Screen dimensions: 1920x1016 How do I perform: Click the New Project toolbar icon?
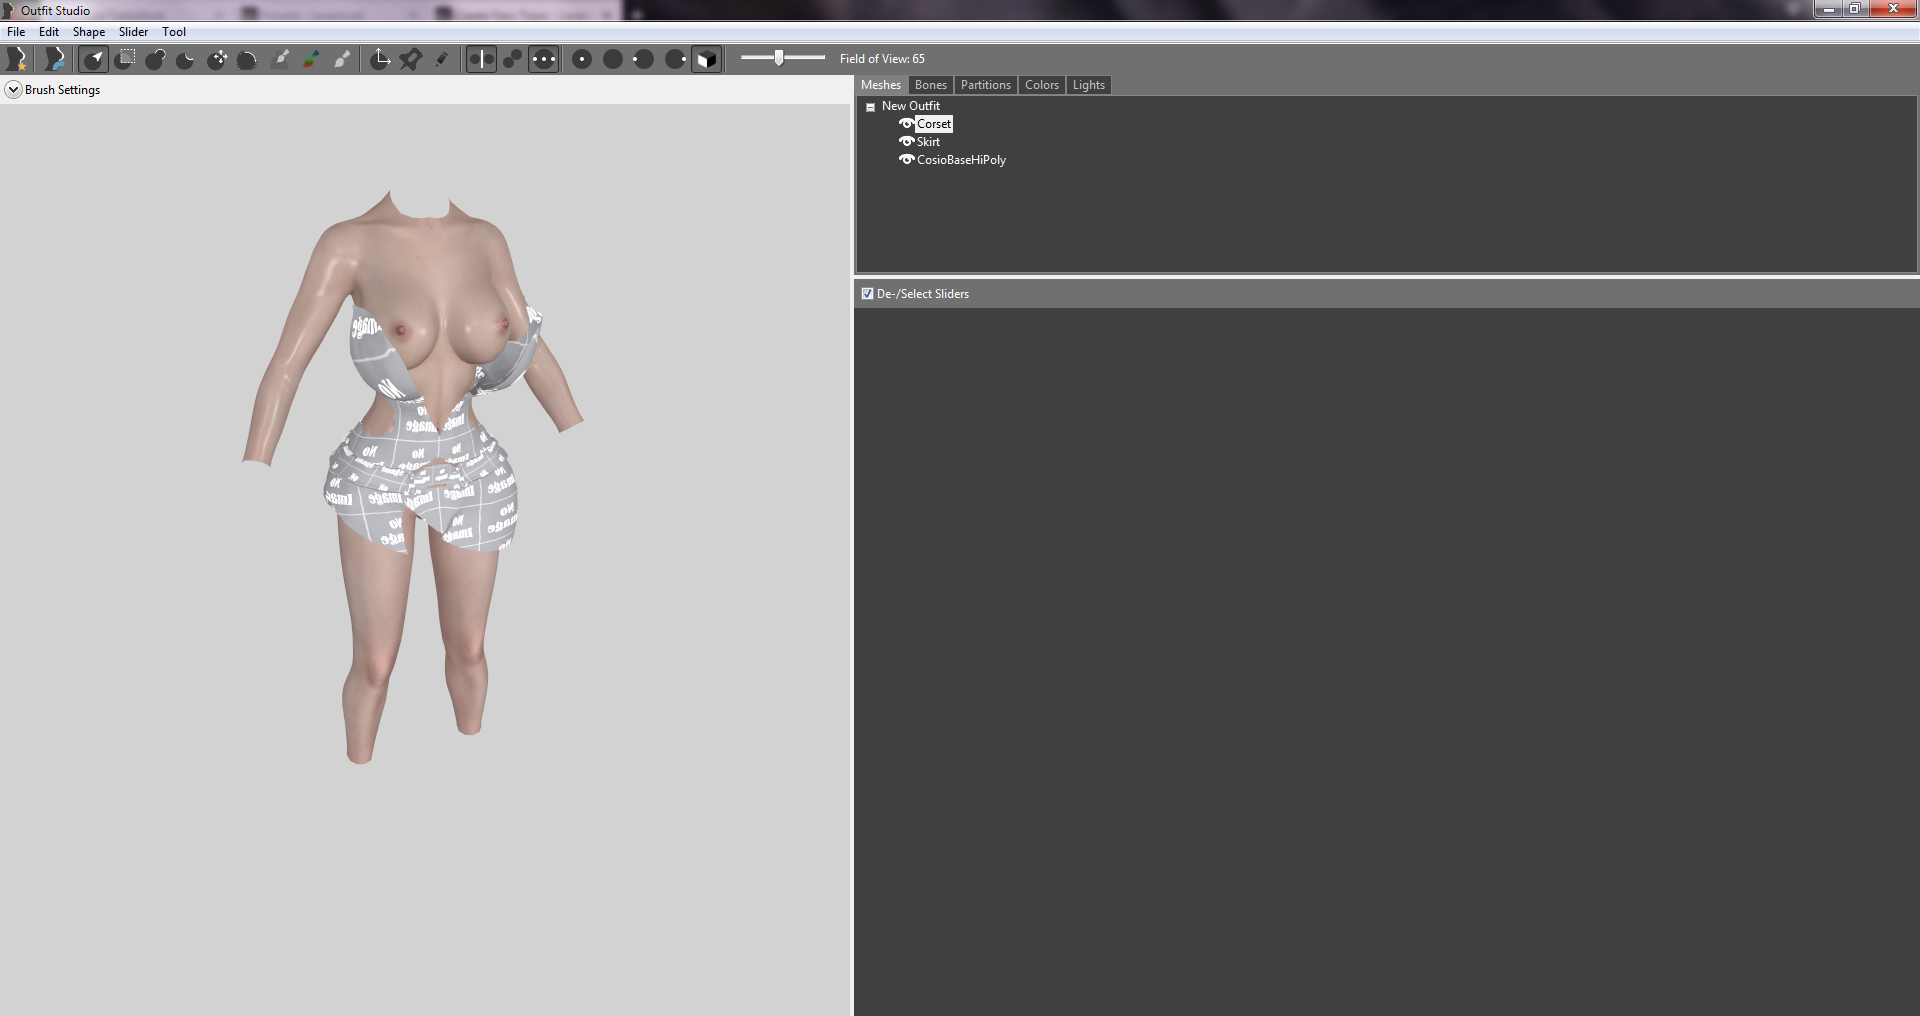[x=16, y=59]
